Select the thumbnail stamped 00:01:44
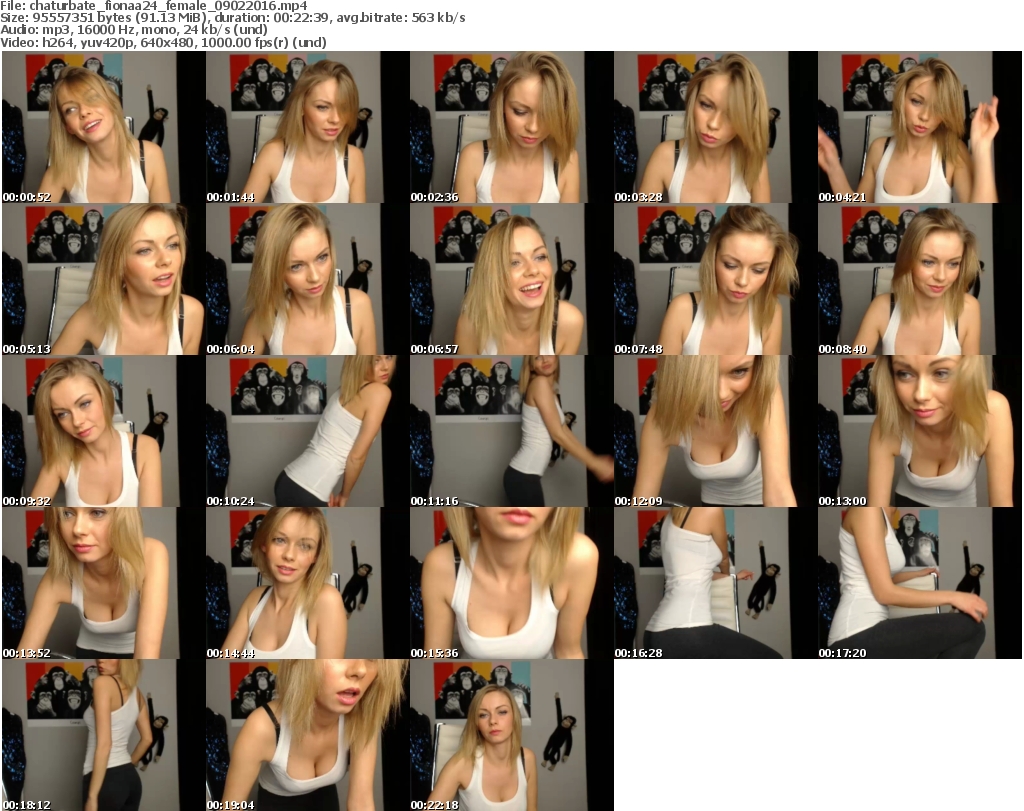 [x=308, y=127]
